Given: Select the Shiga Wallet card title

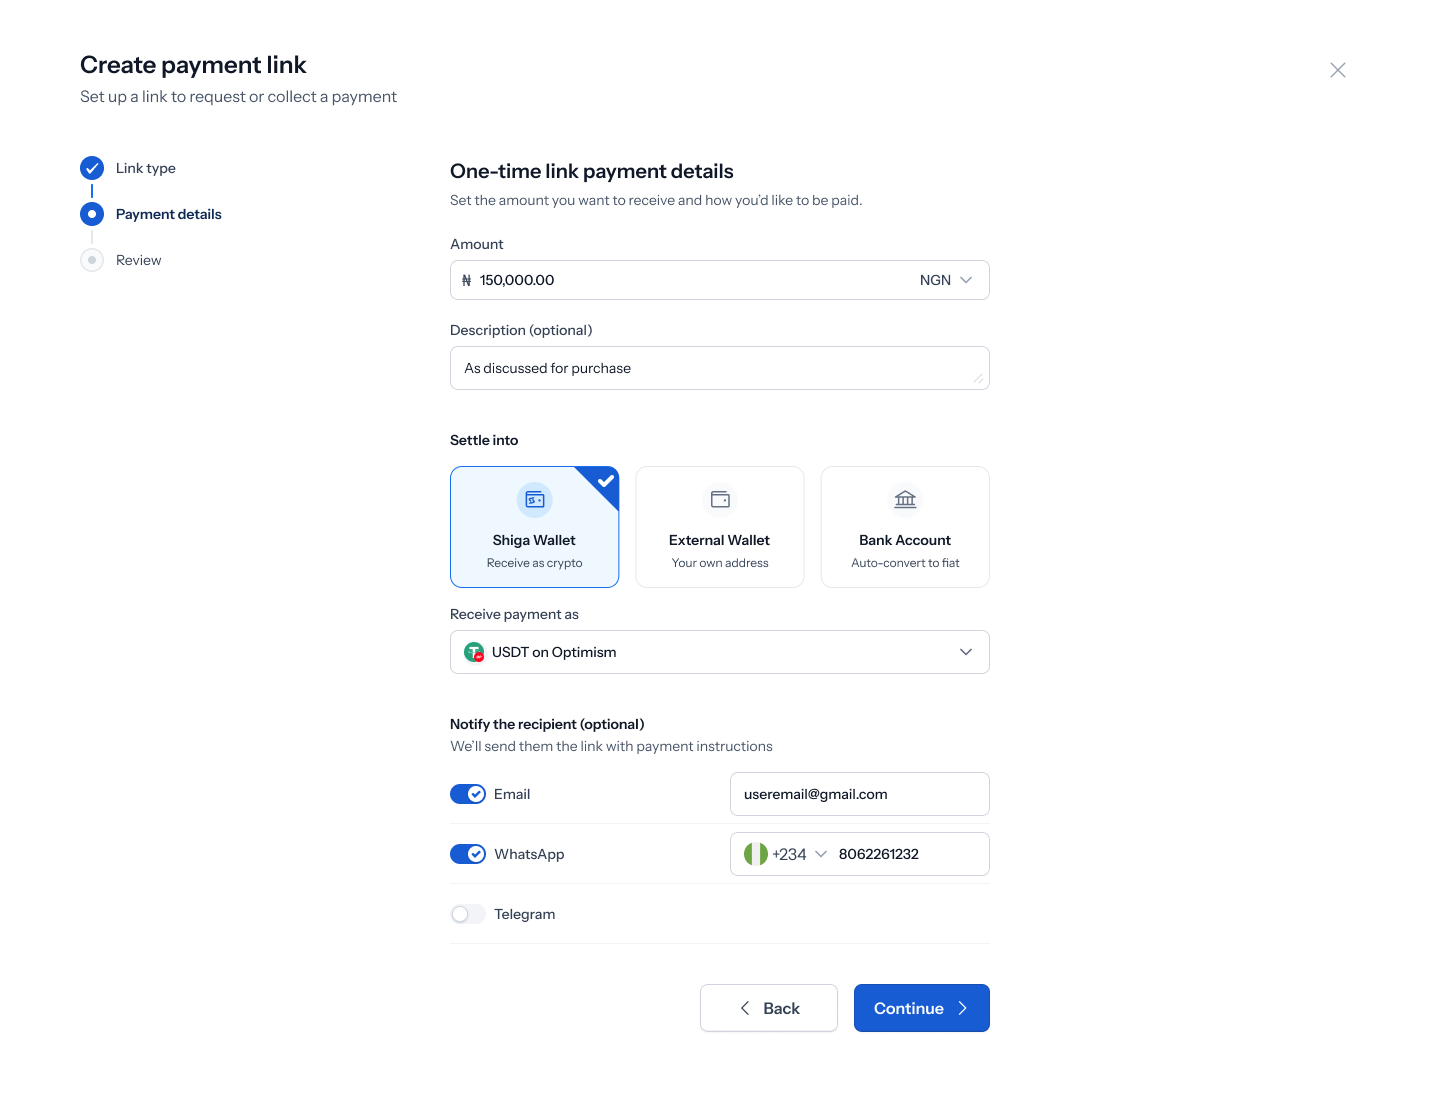Looking at the screenshot, I should point(534,540).
